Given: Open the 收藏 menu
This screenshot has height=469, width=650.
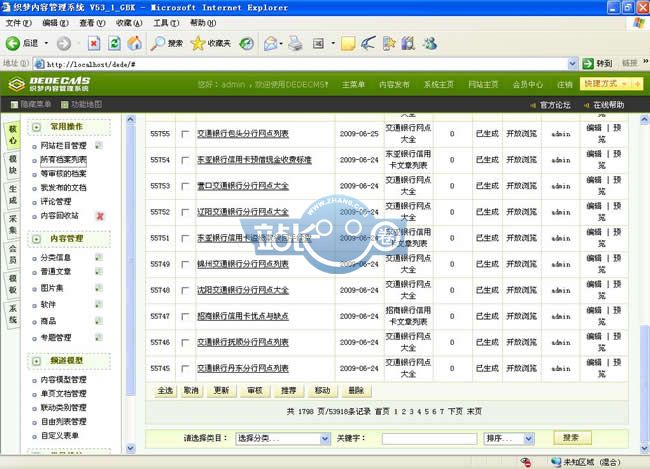Looking at the screenshot, I should tap(129, 23).
